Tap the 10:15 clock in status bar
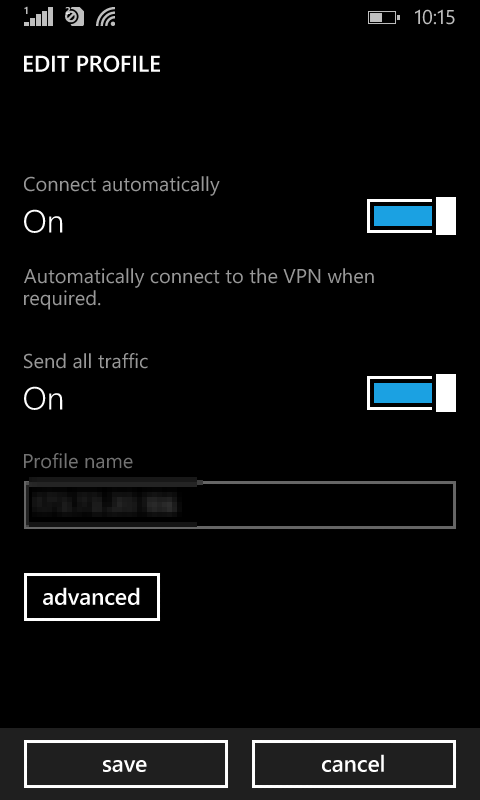Image resolution: width=480 pixels, height=800 pixels. (434, 18)
